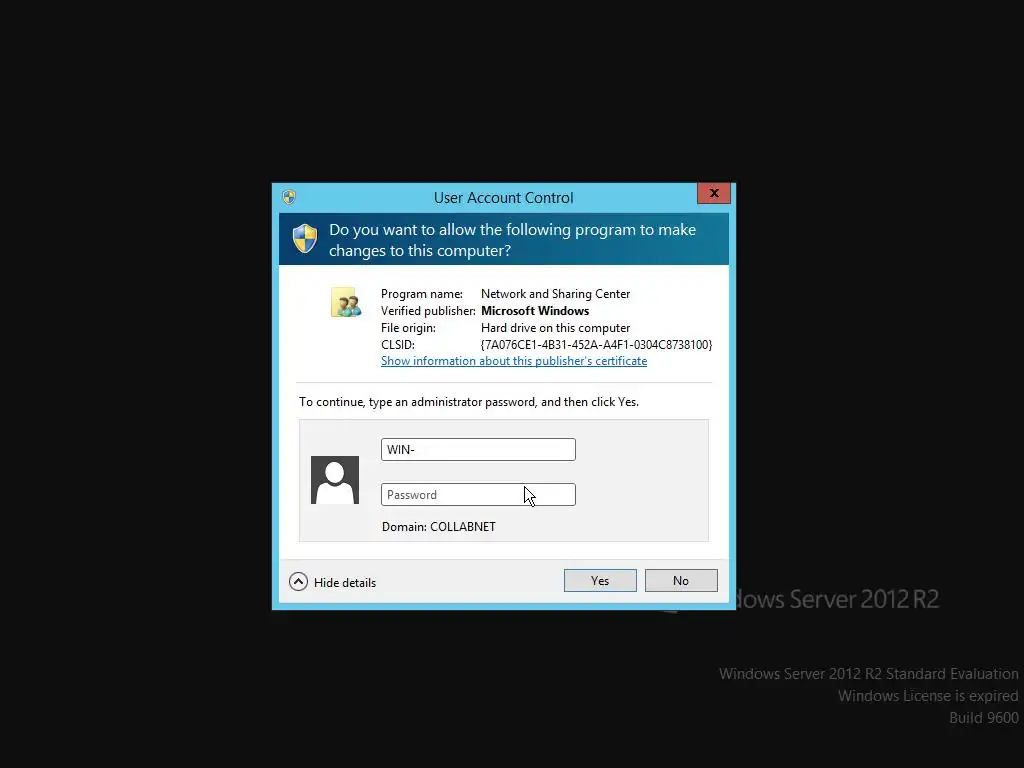Click the Microsoft Windows publisher name
This screenshot has width=1024, height=768.
535,311
